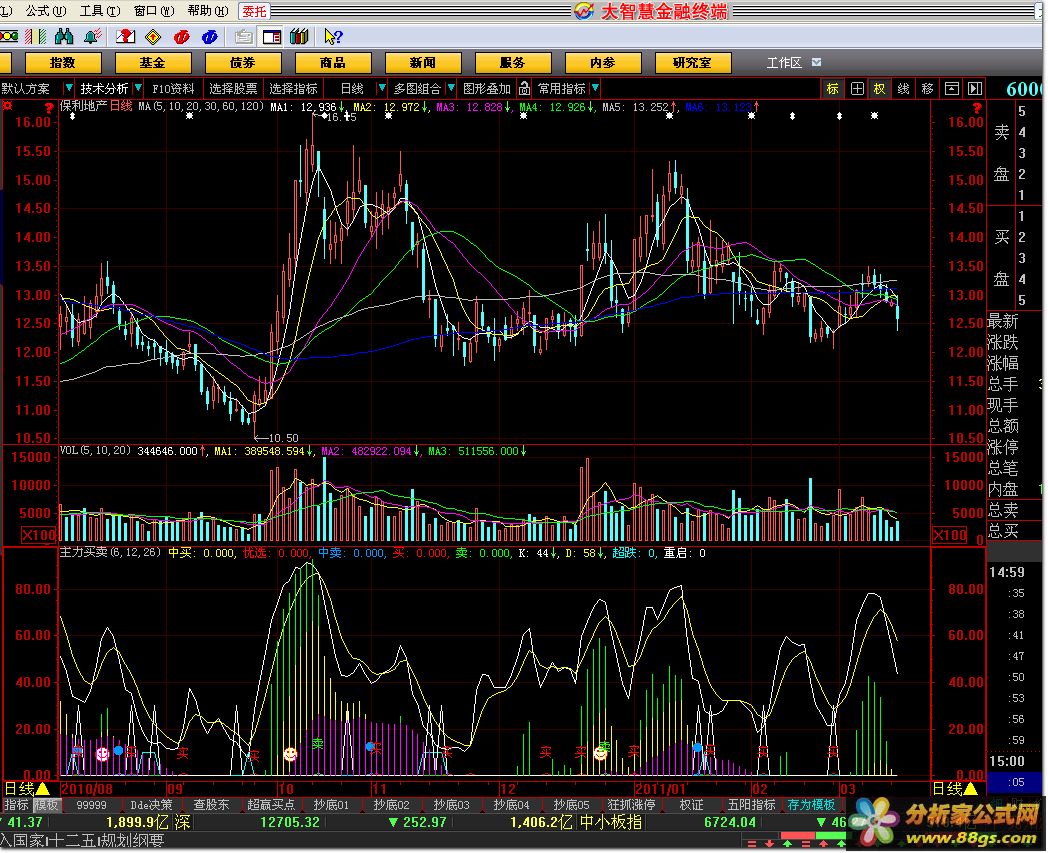Select the 狂抓涨停 indicator tab

tap(631, 805)
